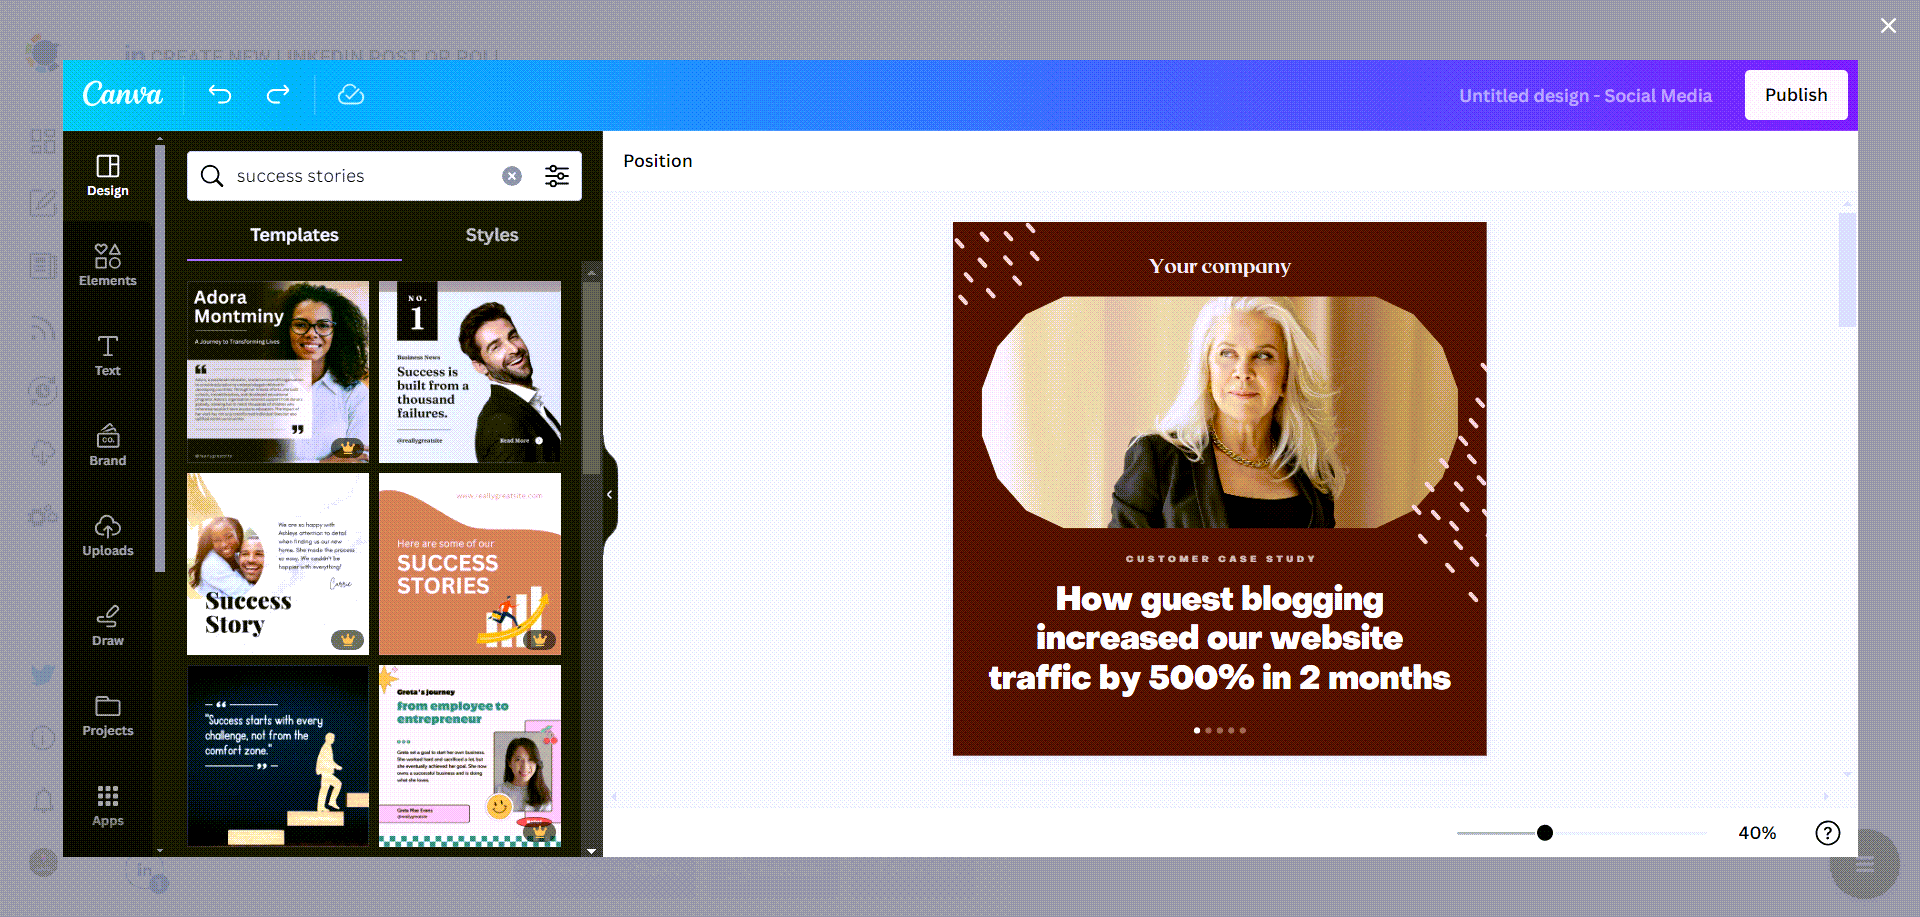Open the Position options
This screenshot has height=917, width=1920.
[657, 160]
